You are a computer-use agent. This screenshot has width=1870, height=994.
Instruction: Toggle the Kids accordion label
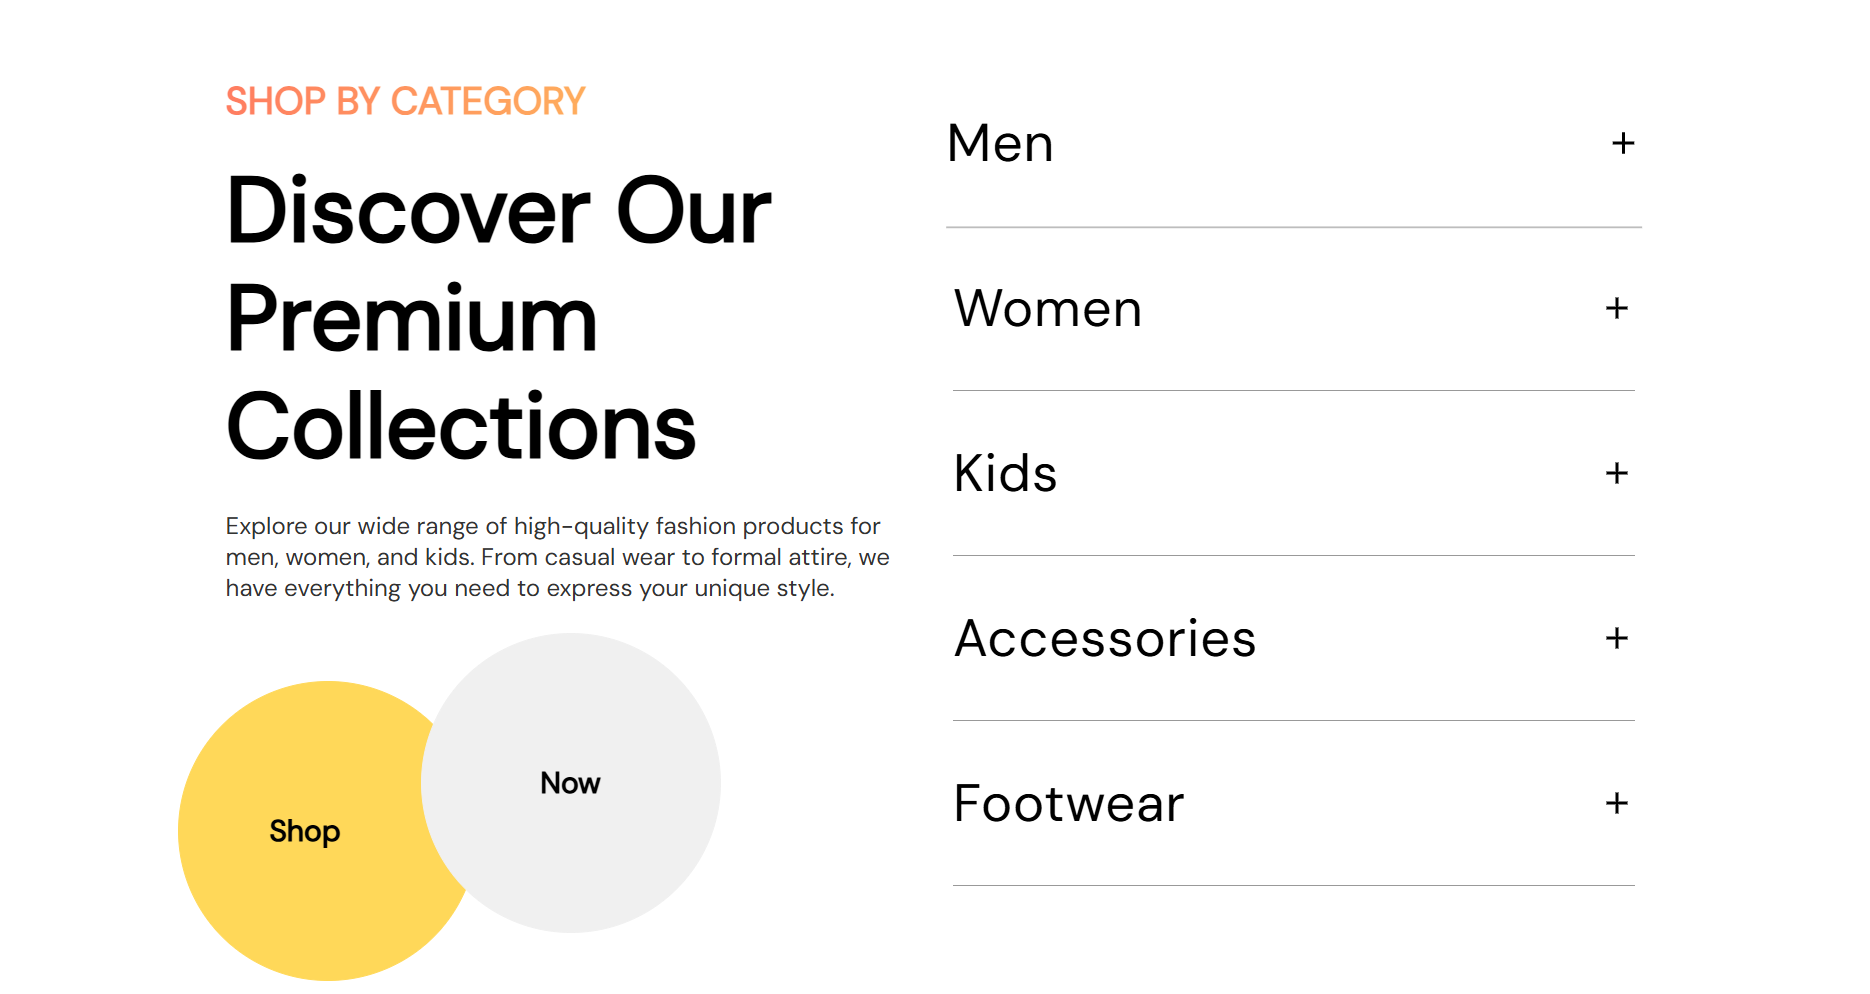pos(1005,473)
